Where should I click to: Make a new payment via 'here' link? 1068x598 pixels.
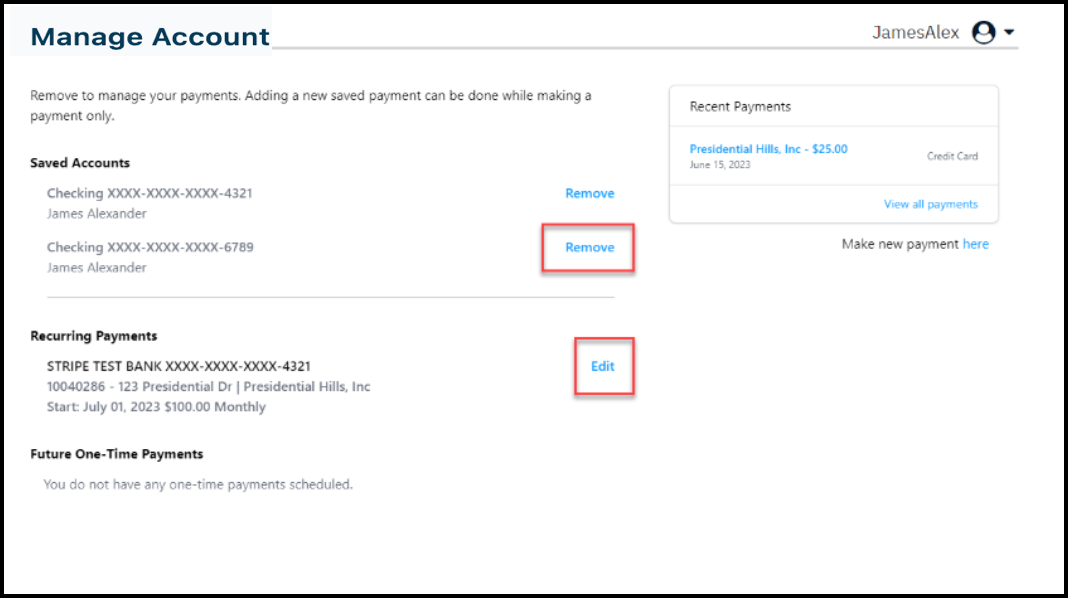click(x=975, y=244)
